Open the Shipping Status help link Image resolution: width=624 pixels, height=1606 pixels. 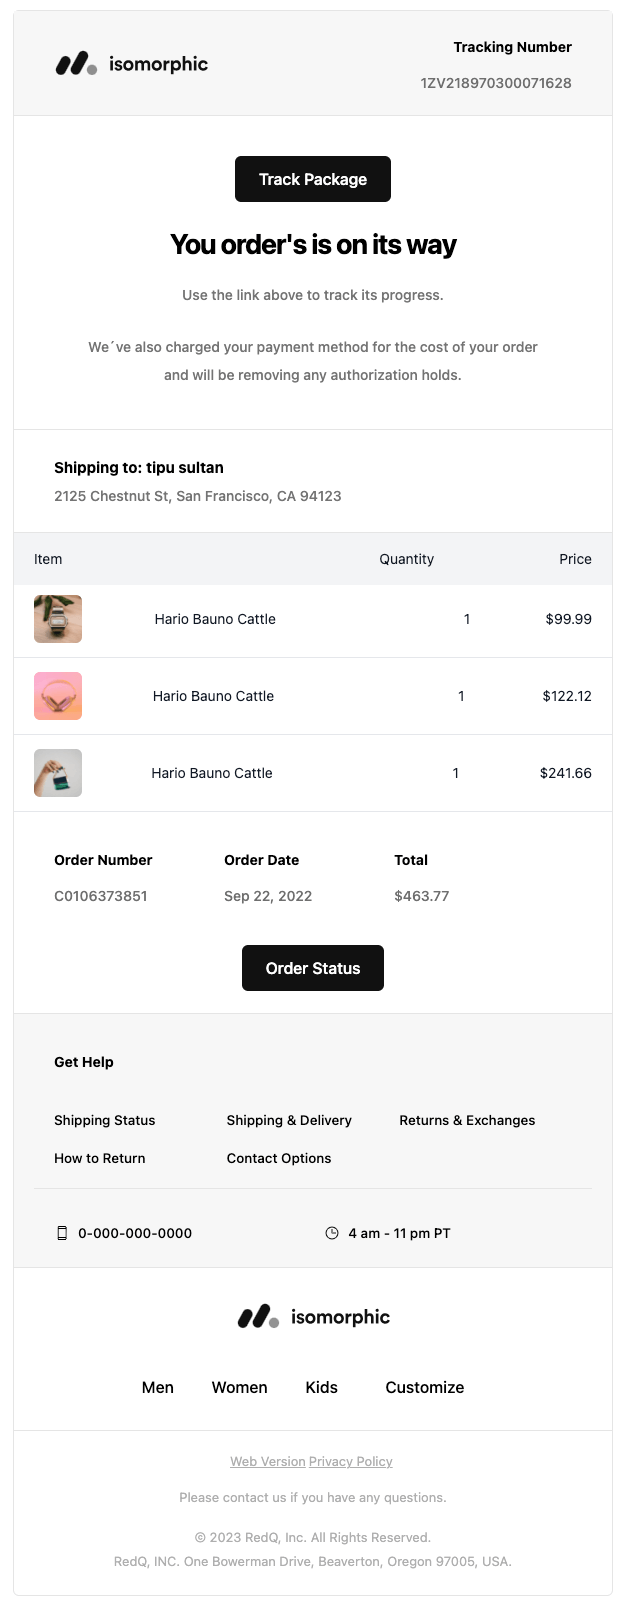click(104, 1120)
